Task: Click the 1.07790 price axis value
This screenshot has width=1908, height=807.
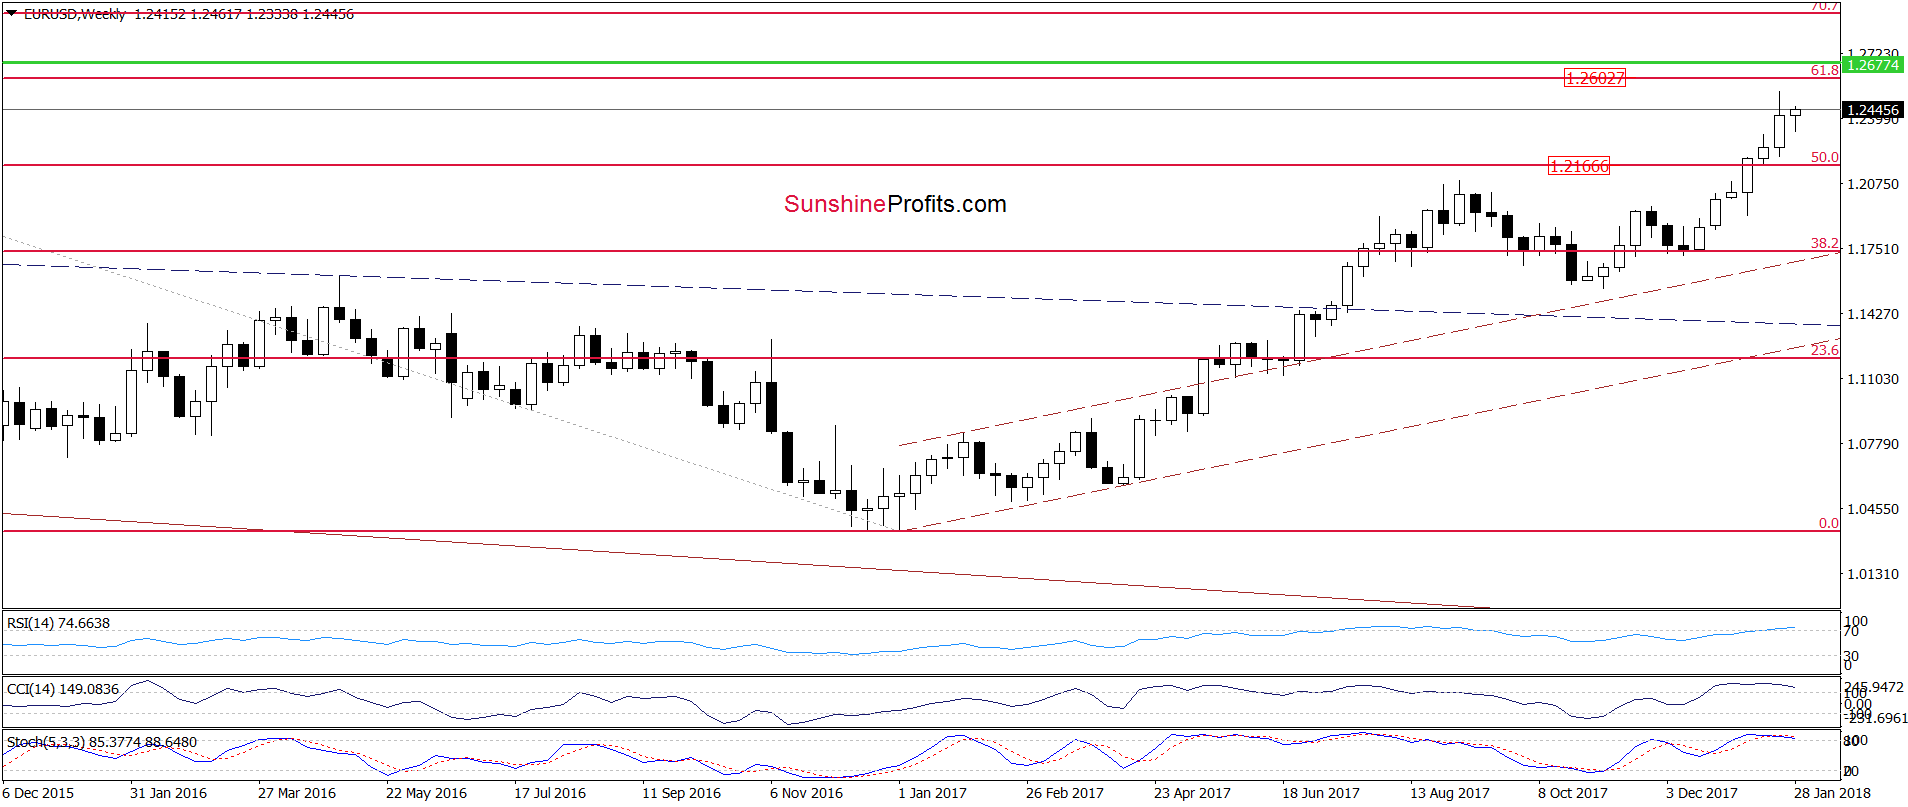Action: click(x=1872, y=444)
